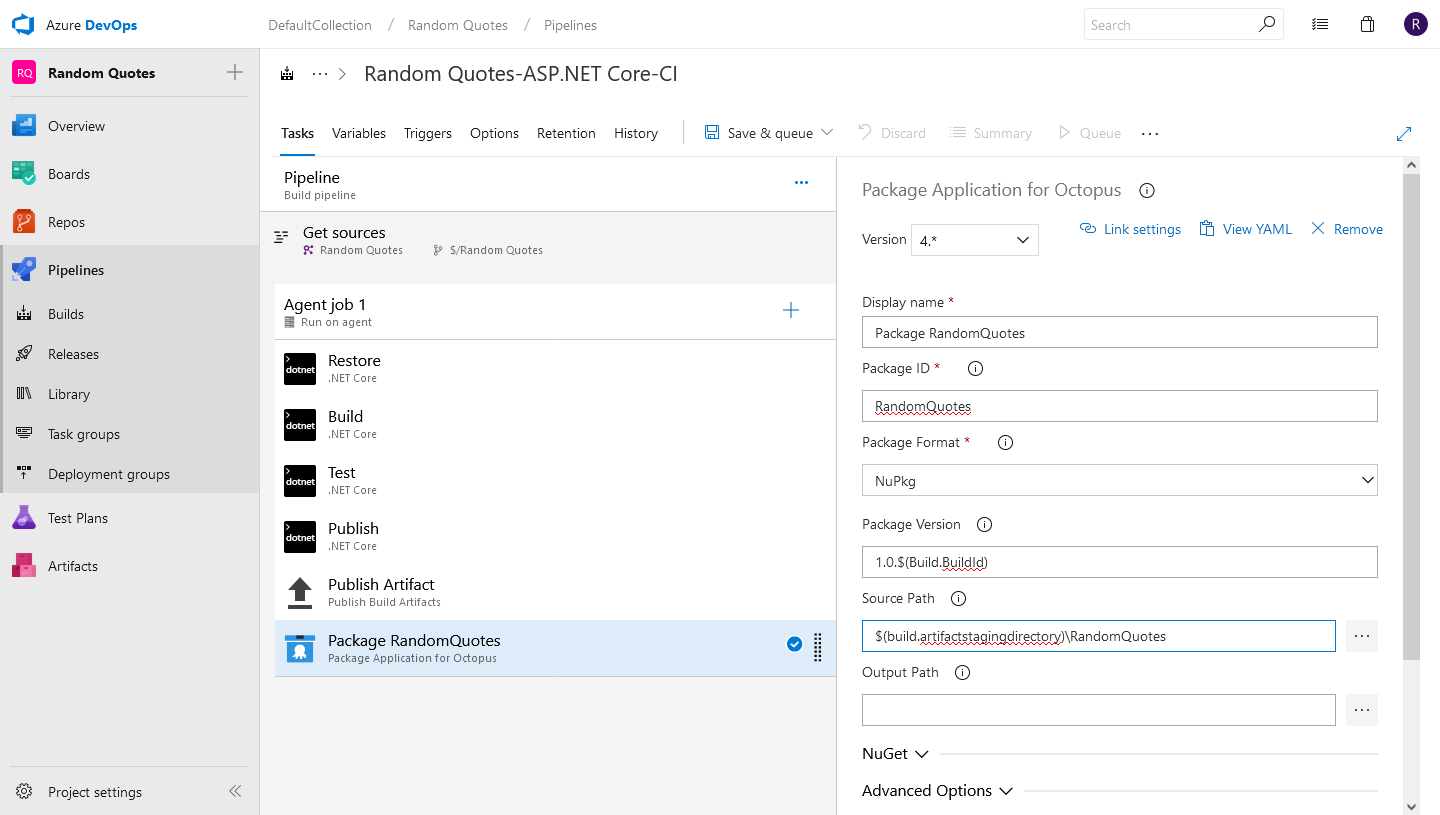This screenshot has width=1440, height=815.
Task: Click the Source Path input field
Action: click(1098, 636)
